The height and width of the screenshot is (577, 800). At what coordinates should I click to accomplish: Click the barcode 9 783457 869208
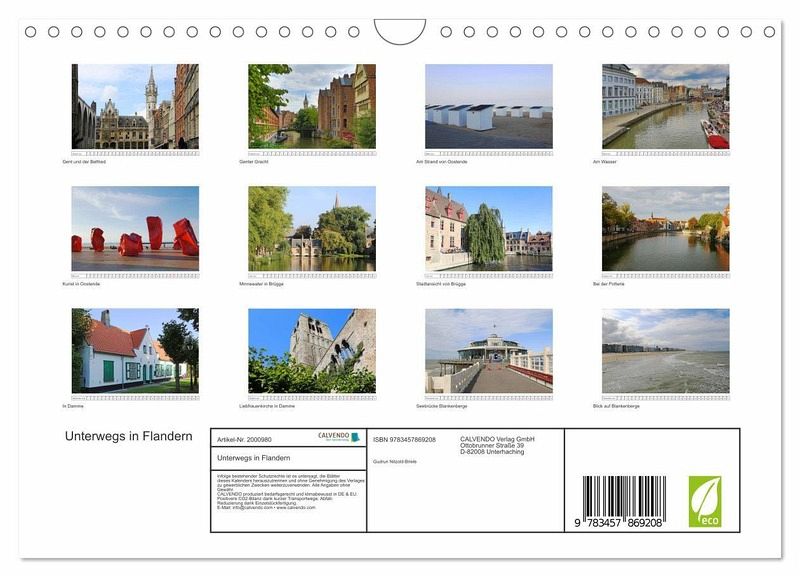coord(621,502)
